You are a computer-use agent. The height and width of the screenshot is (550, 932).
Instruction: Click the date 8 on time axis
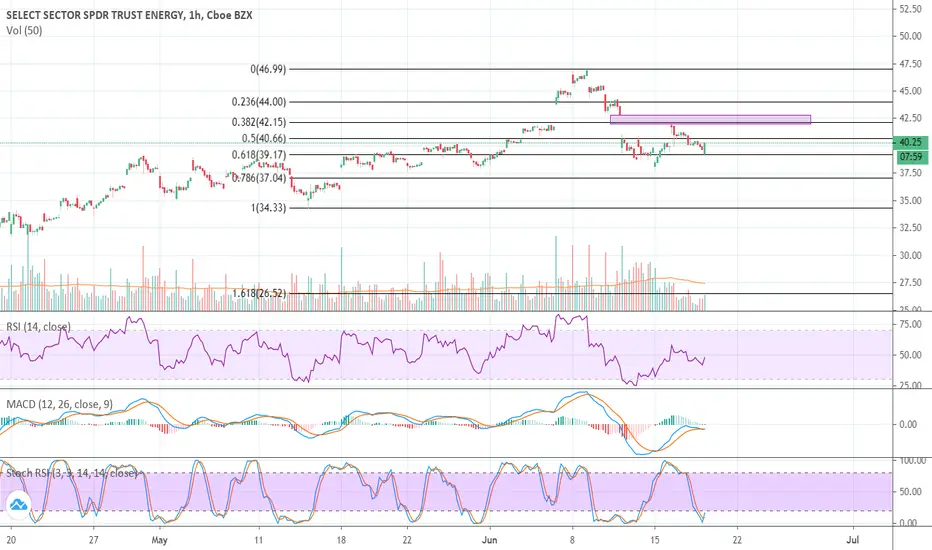(572, 540)
